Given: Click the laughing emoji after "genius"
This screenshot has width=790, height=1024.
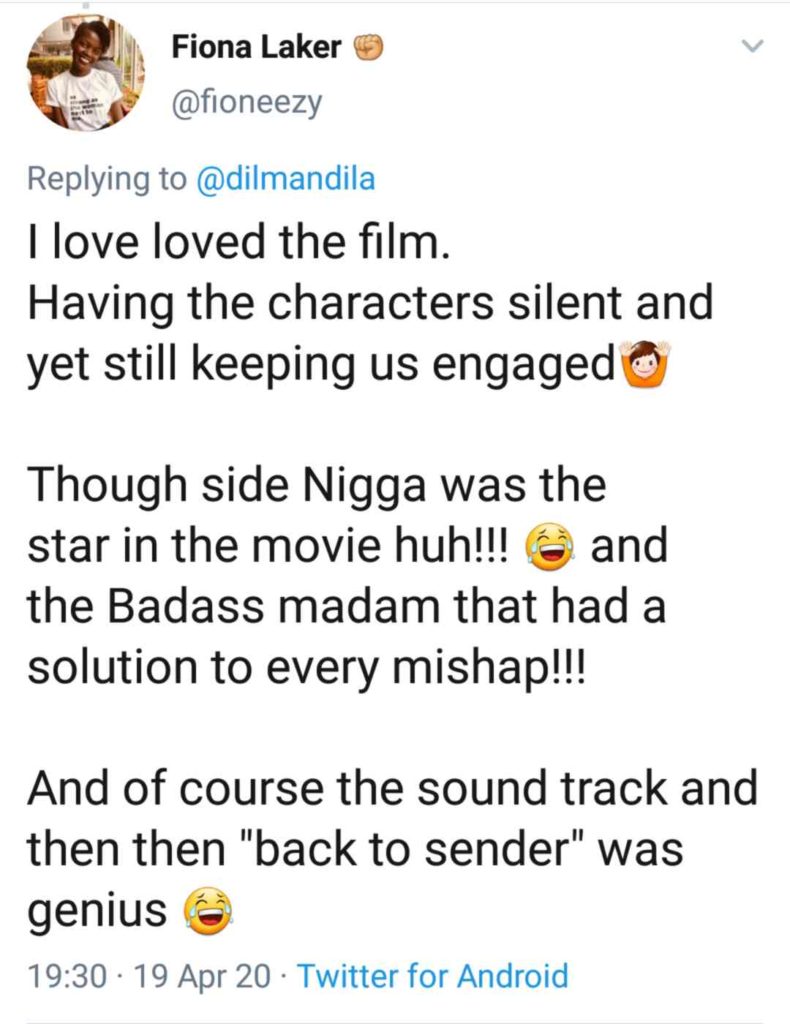Looking at the screenshot, I should pos(206,911).
